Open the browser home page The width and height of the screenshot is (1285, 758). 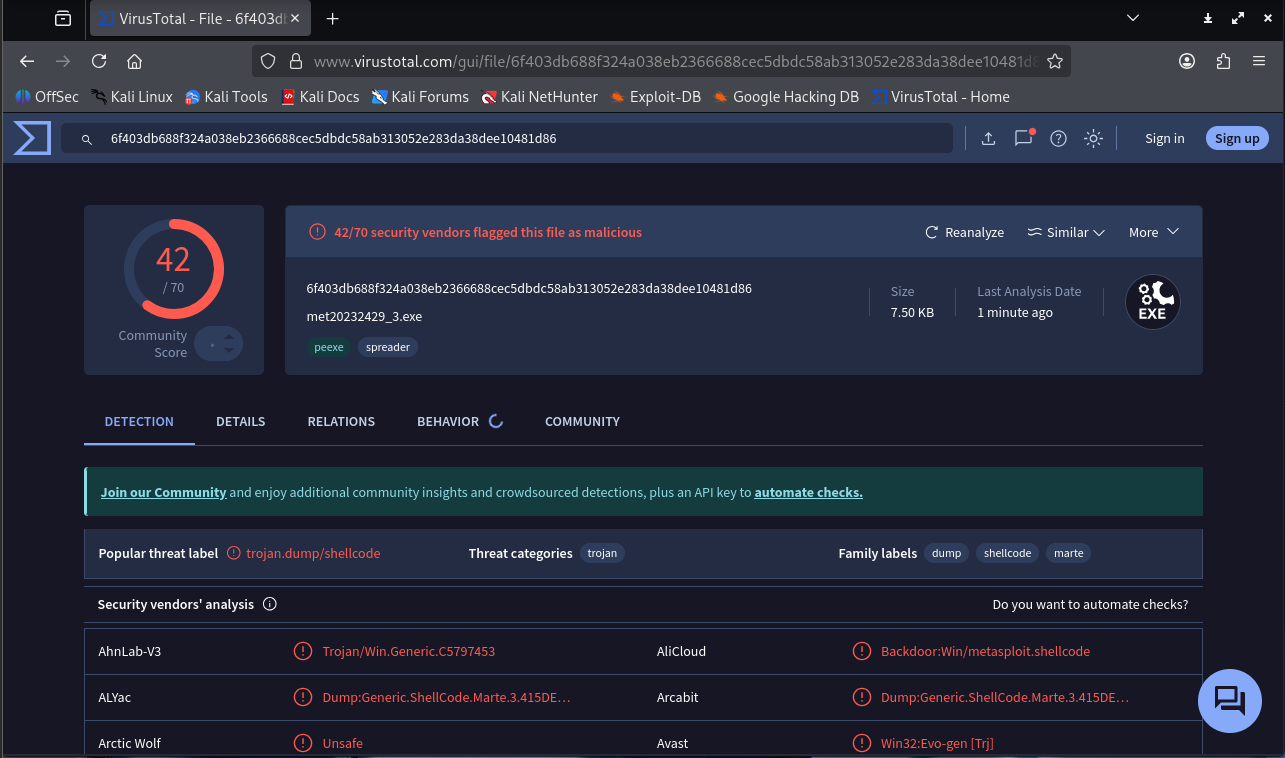(x=134, y=61)
